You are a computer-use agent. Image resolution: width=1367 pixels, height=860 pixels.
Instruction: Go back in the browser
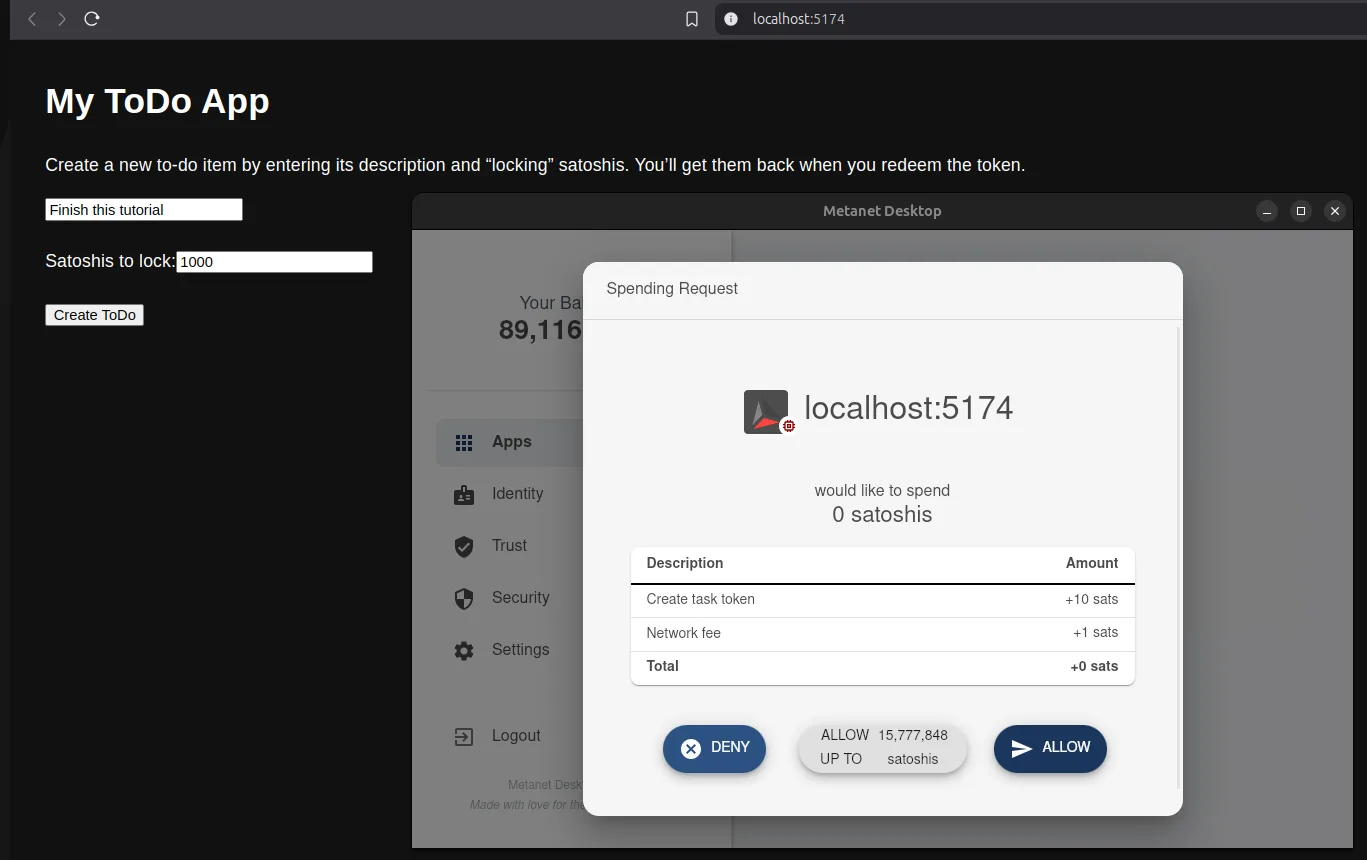pyautogui.click(x=32, y=19)
